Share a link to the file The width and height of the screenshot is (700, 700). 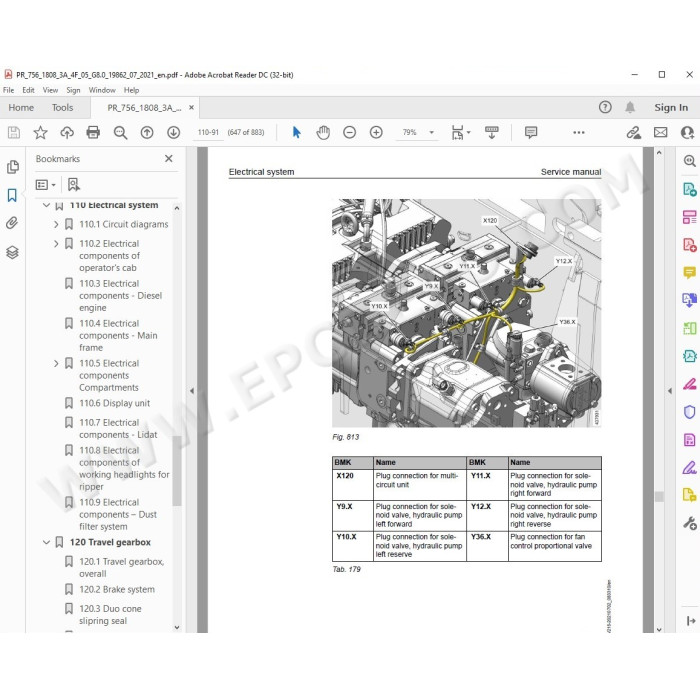click(x=633, y=132)
